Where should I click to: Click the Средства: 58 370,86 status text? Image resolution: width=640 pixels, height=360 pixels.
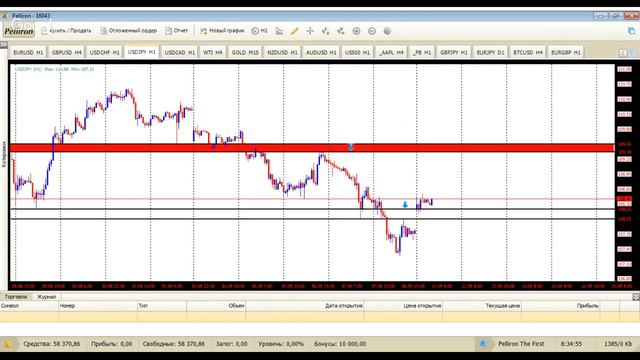[x=52, y=344]
